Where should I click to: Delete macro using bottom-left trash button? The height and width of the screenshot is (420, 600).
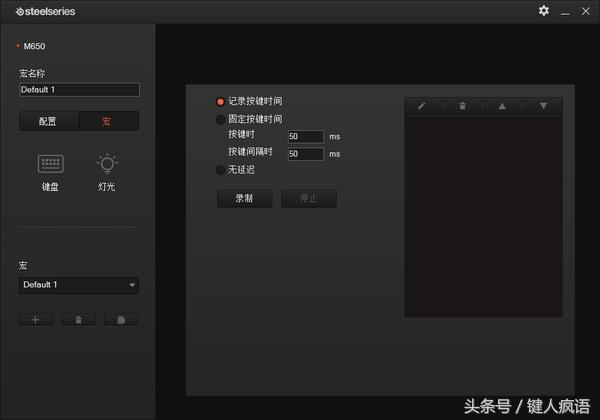pos(78,320)
